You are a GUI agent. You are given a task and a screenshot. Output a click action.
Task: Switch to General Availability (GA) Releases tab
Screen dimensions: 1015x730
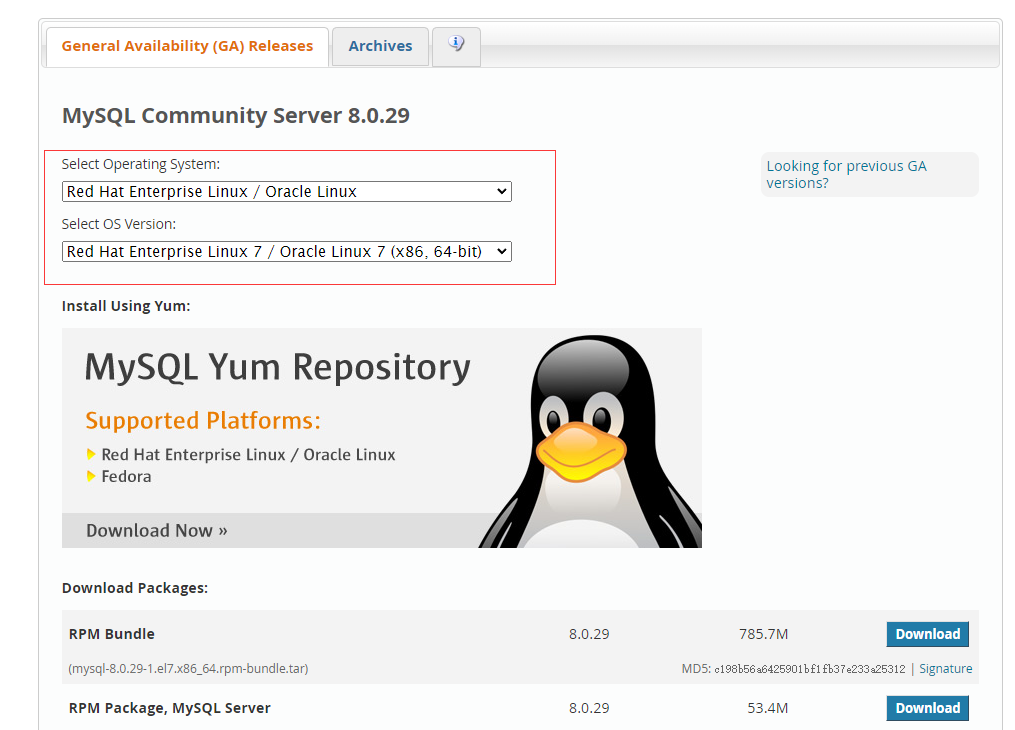[187, 47]
